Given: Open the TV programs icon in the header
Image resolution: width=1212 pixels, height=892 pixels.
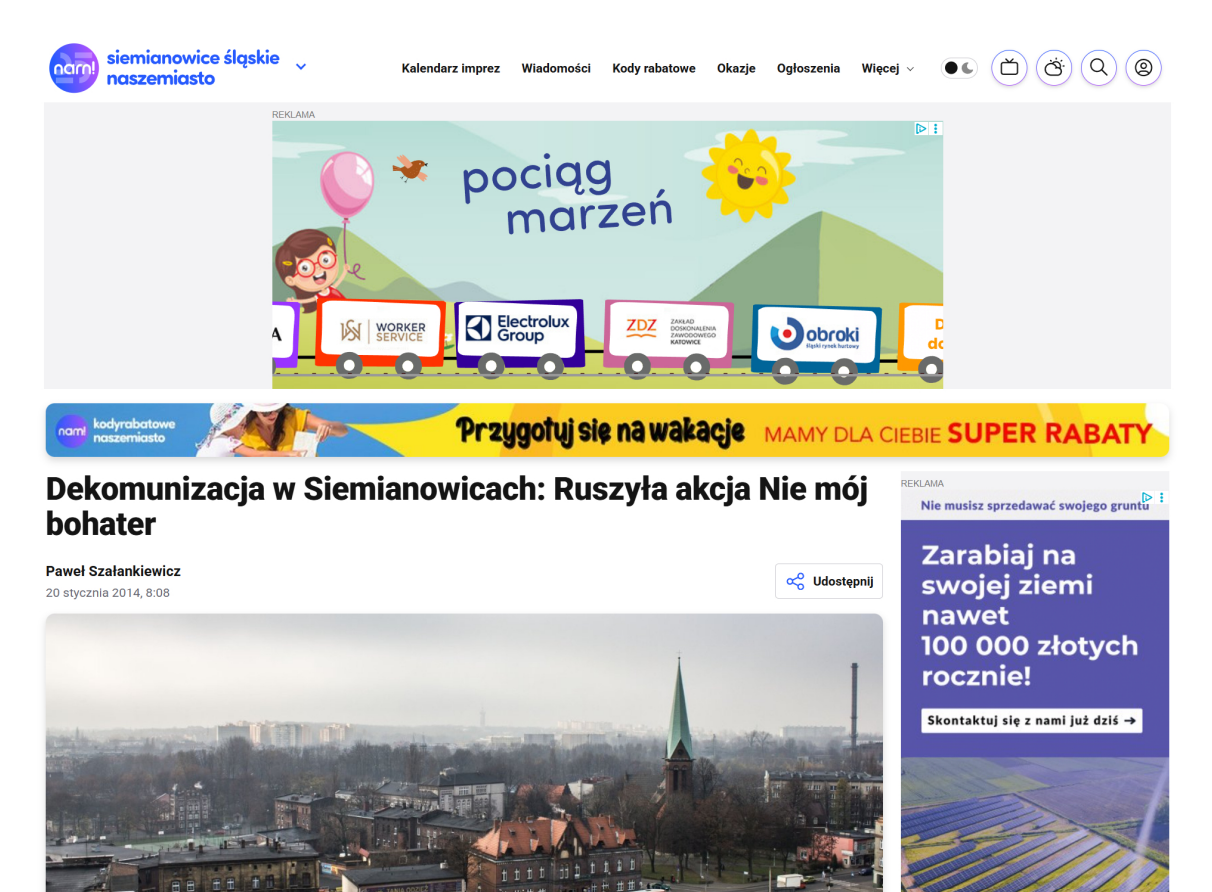Looking at the screenshot, I should 1009,67.
